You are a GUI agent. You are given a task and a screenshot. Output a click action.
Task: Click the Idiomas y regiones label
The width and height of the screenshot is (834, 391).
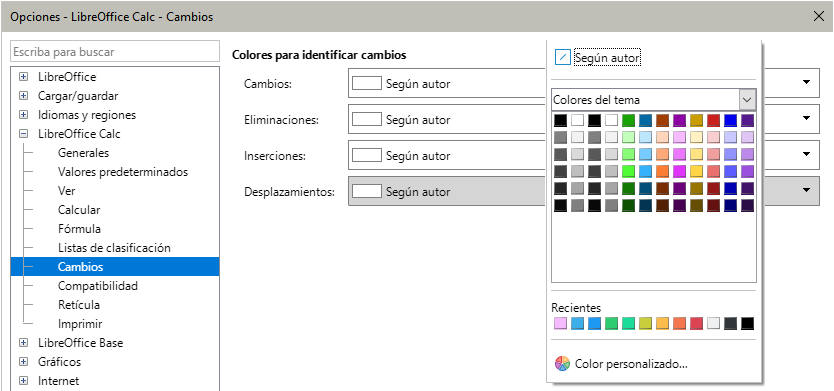tap(87, 115)
